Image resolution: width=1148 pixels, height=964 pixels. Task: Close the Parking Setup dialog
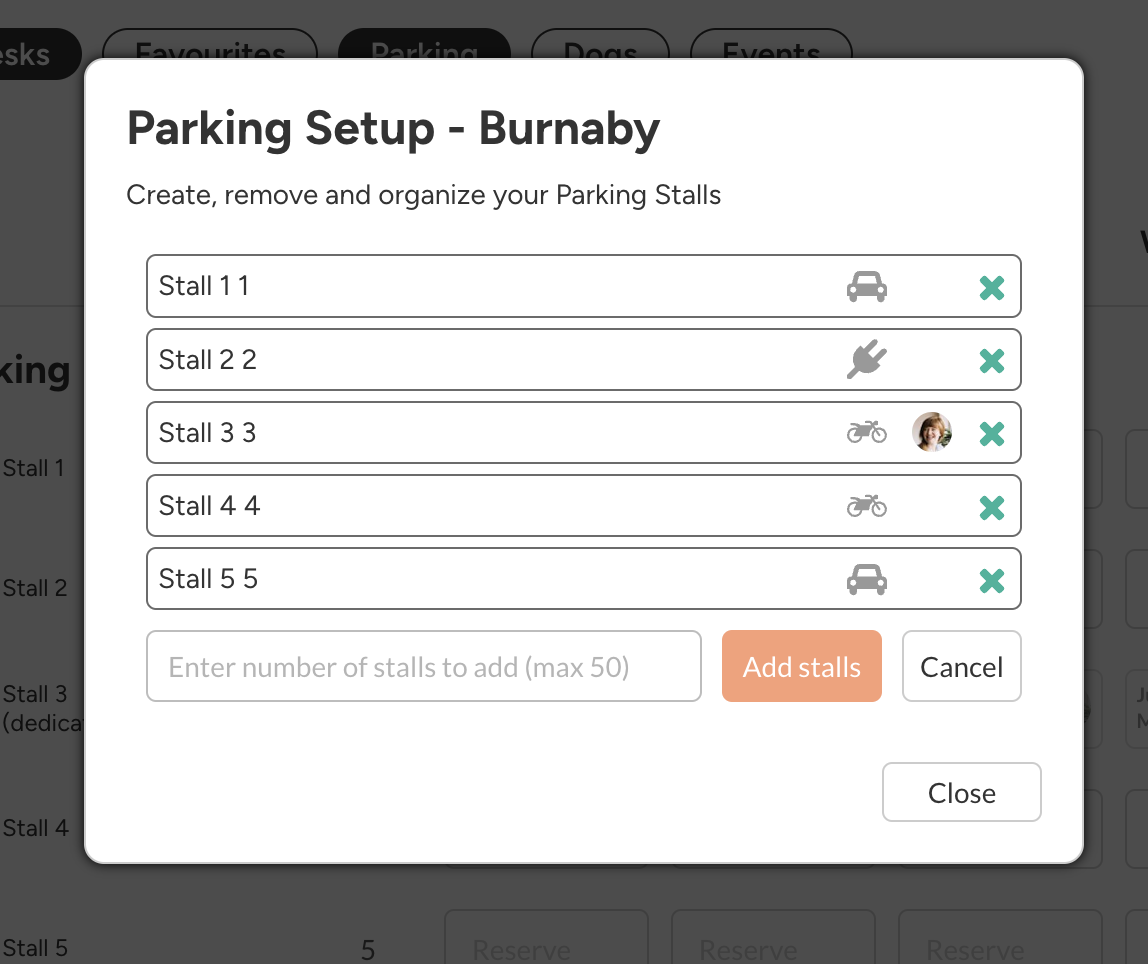(x=961, y=793)
